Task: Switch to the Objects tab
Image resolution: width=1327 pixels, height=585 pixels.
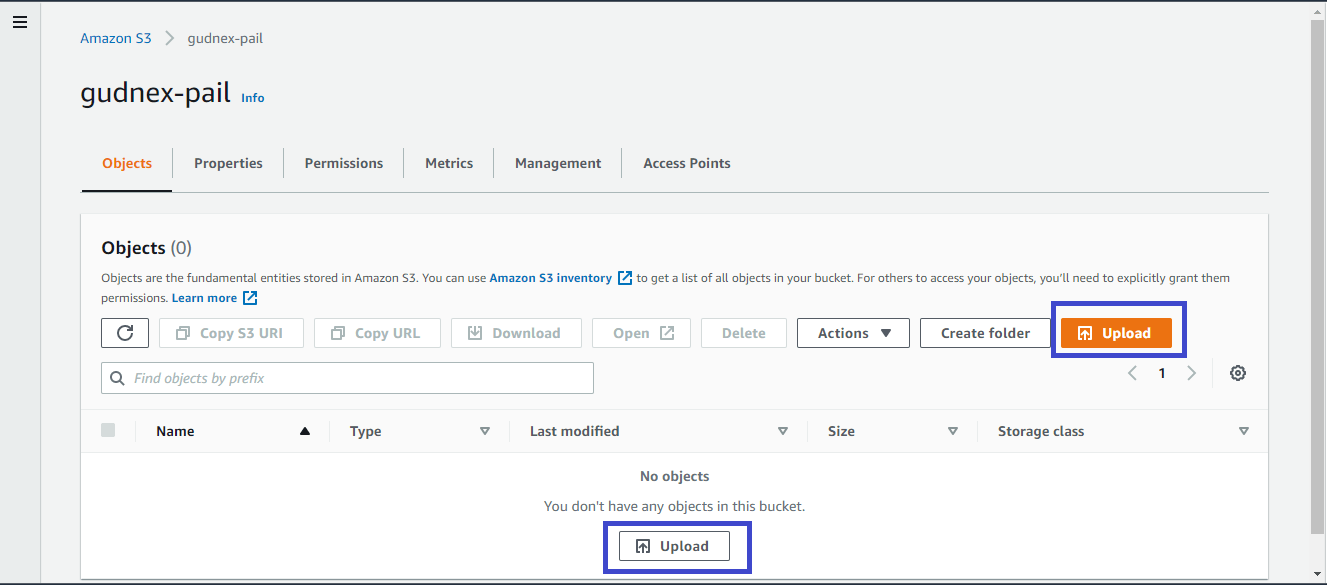Action: pos(127,163)
